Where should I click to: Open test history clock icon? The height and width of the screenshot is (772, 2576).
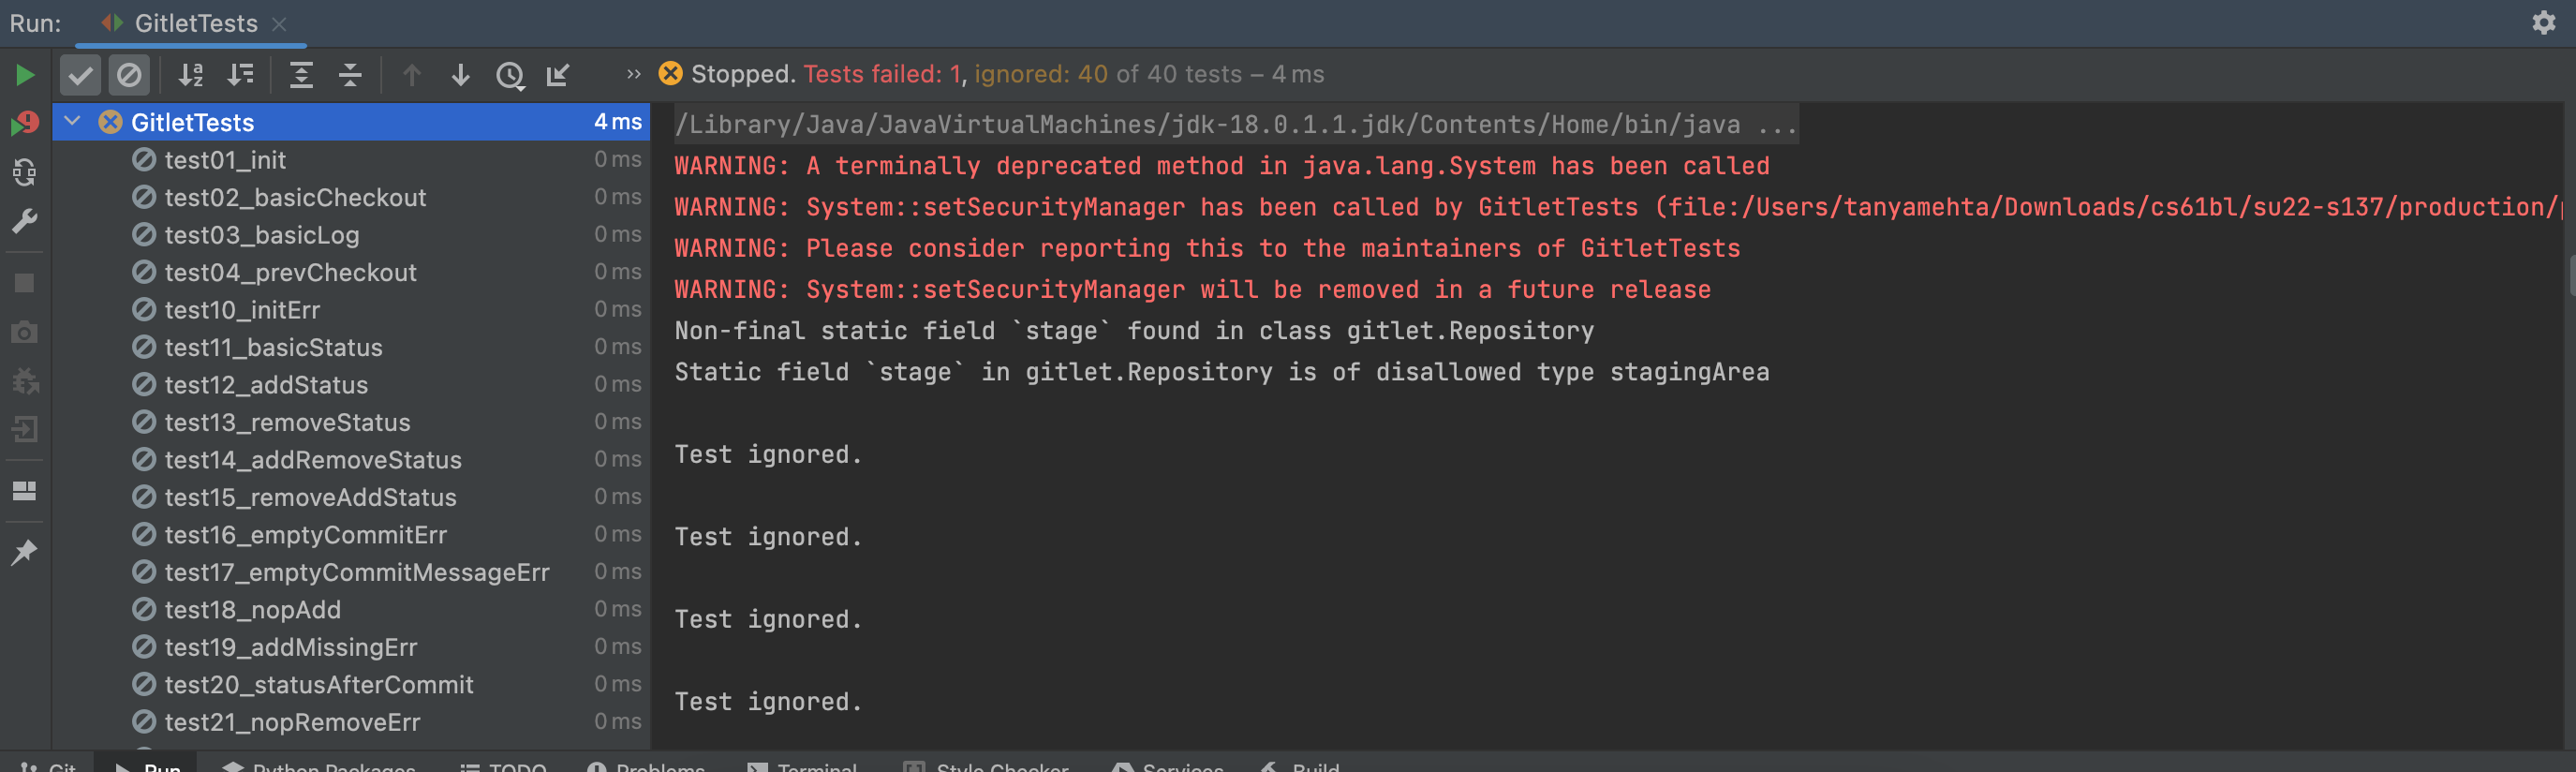click(510, 75)
